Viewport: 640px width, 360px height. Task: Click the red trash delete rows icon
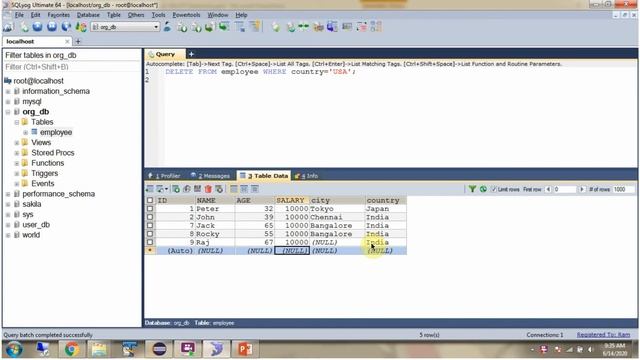208,189
